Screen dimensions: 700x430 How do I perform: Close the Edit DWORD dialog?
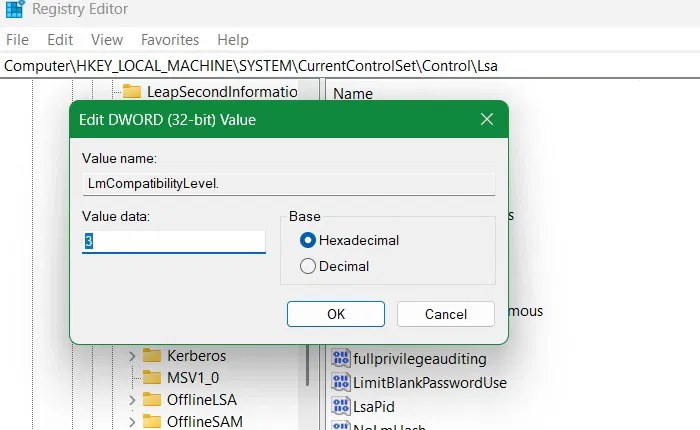pos(487,119)
